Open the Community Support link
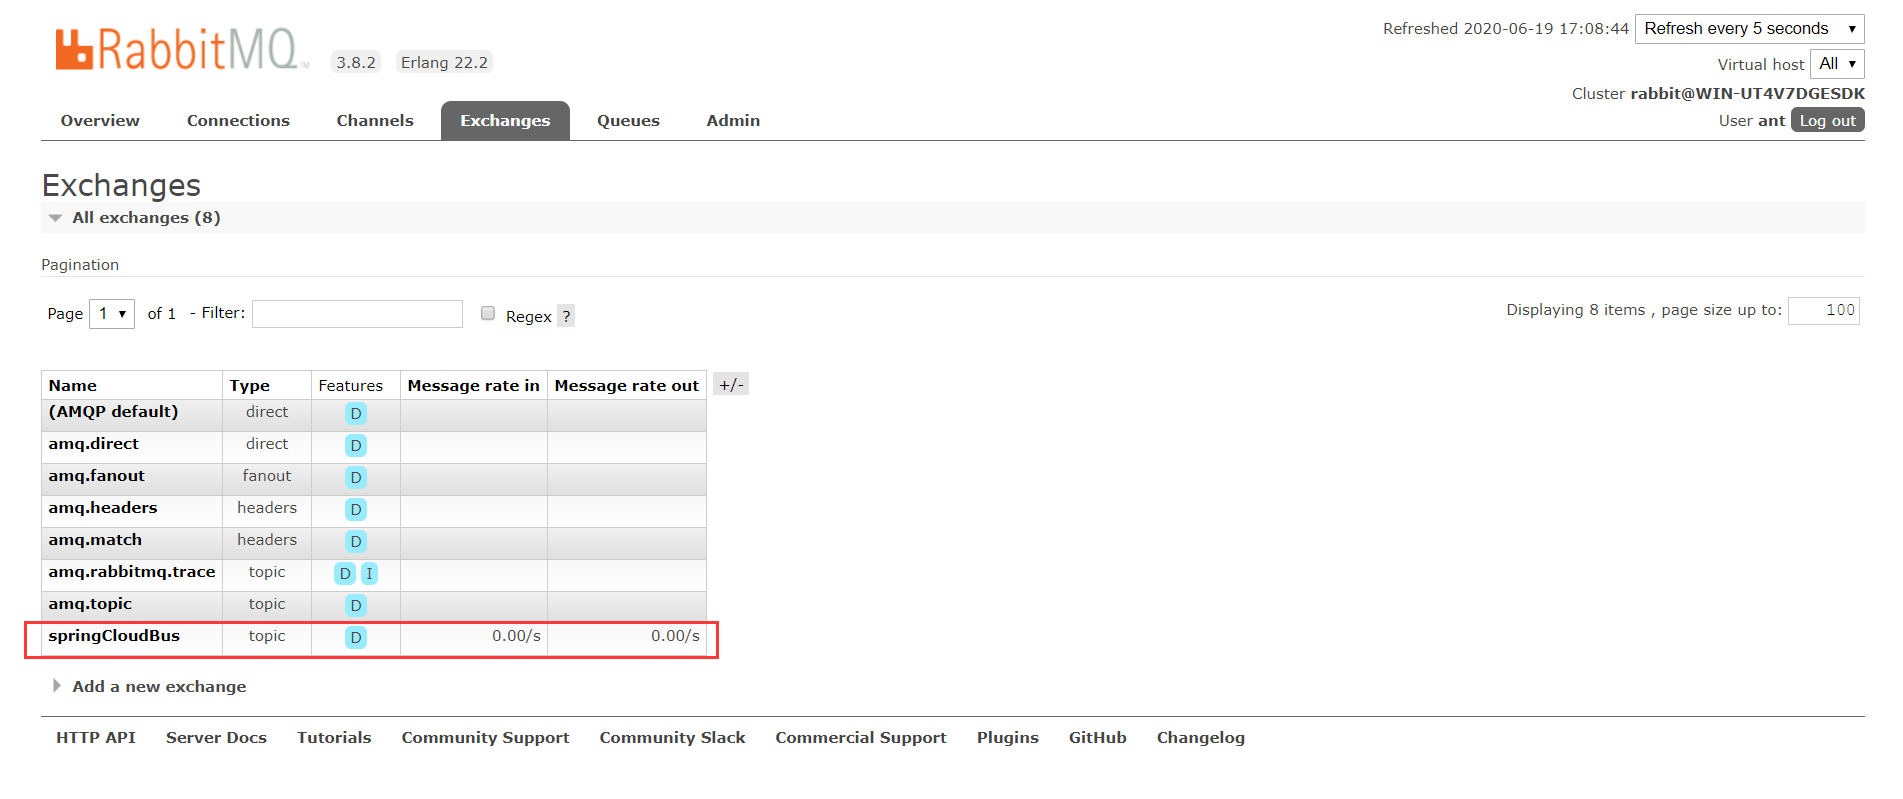This screenshot has height=799, width=1903. click(x=485, y=738)
